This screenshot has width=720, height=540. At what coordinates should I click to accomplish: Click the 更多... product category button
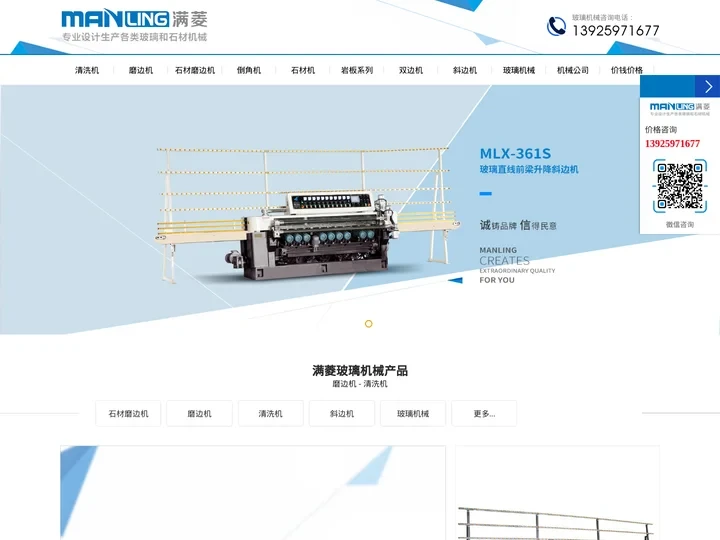484,413
